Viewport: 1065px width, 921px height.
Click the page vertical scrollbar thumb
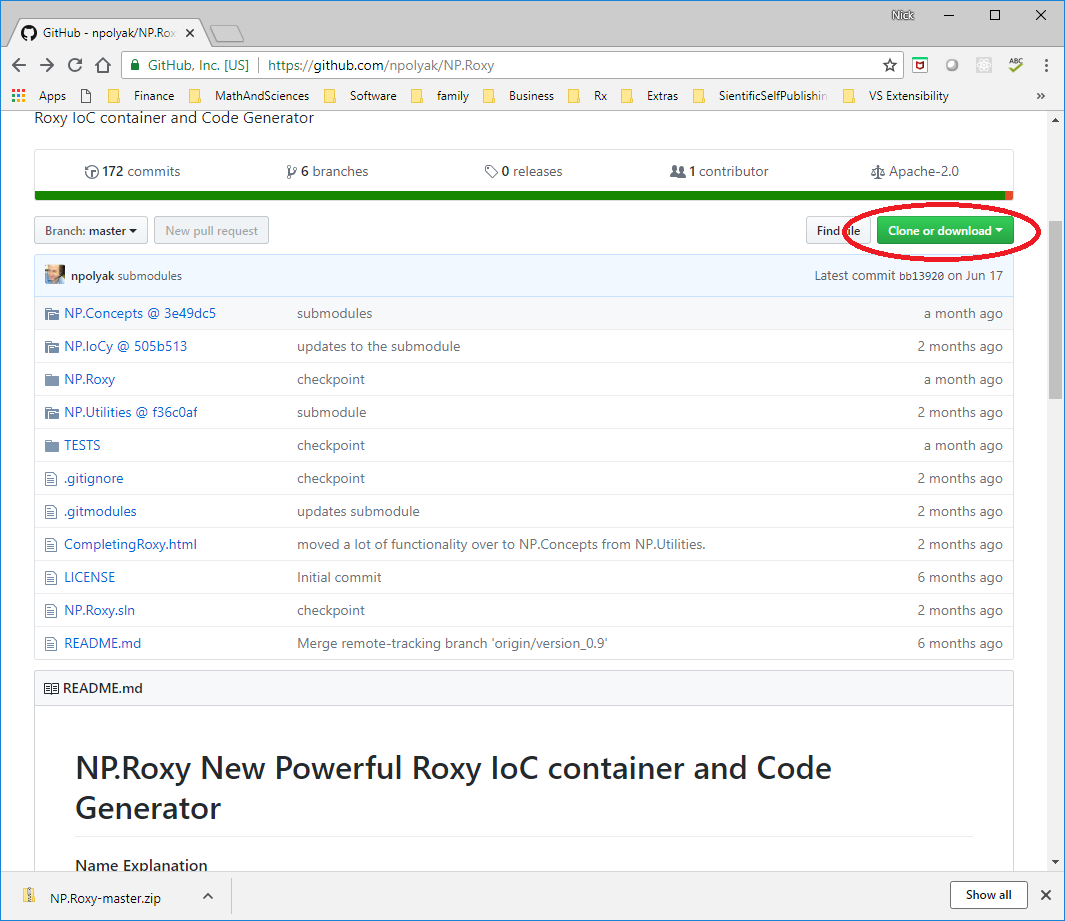[x=1055, y=310]
